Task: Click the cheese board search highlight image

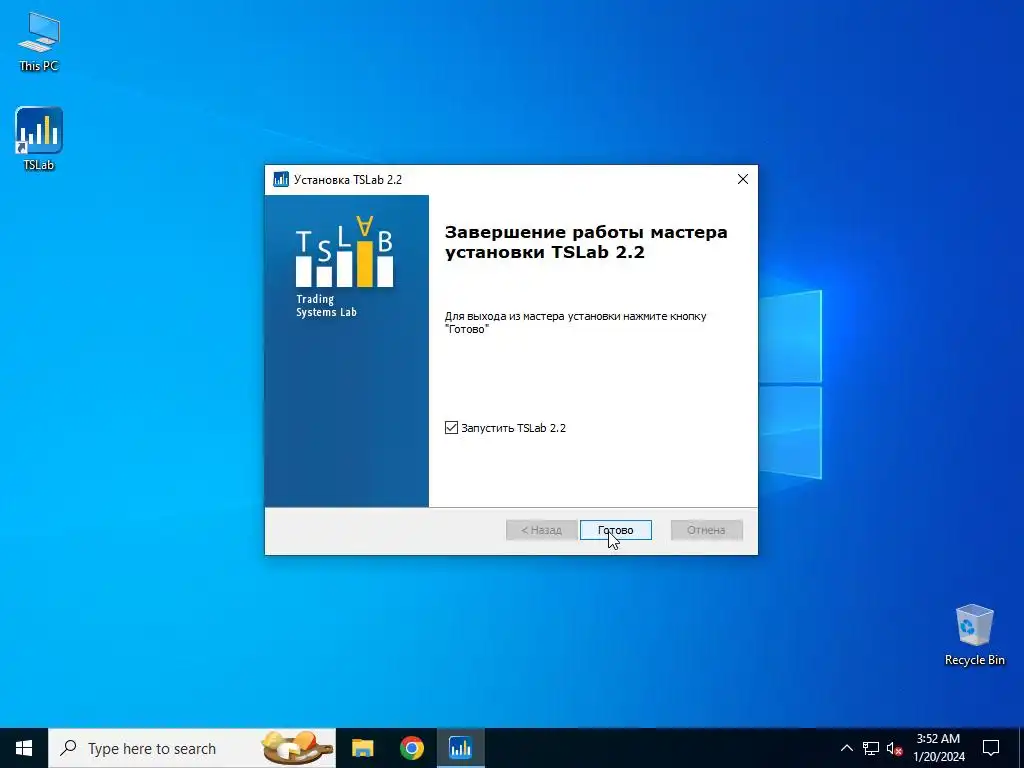Action: point(295,748)
